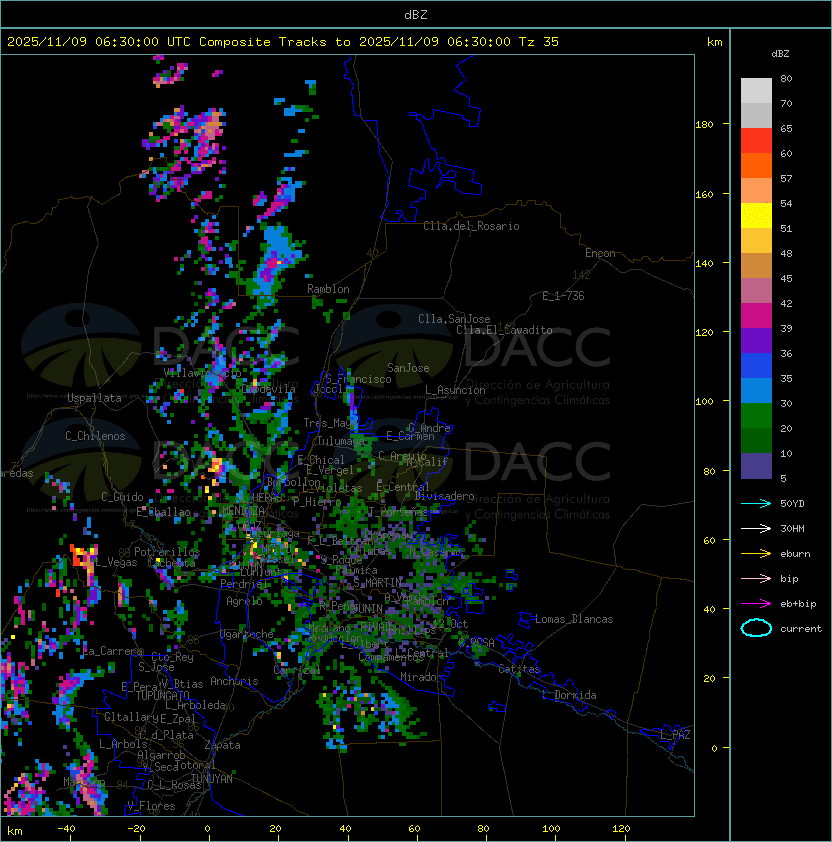
Task: Click the C_Chilenos place label
Action: (95, 436)
